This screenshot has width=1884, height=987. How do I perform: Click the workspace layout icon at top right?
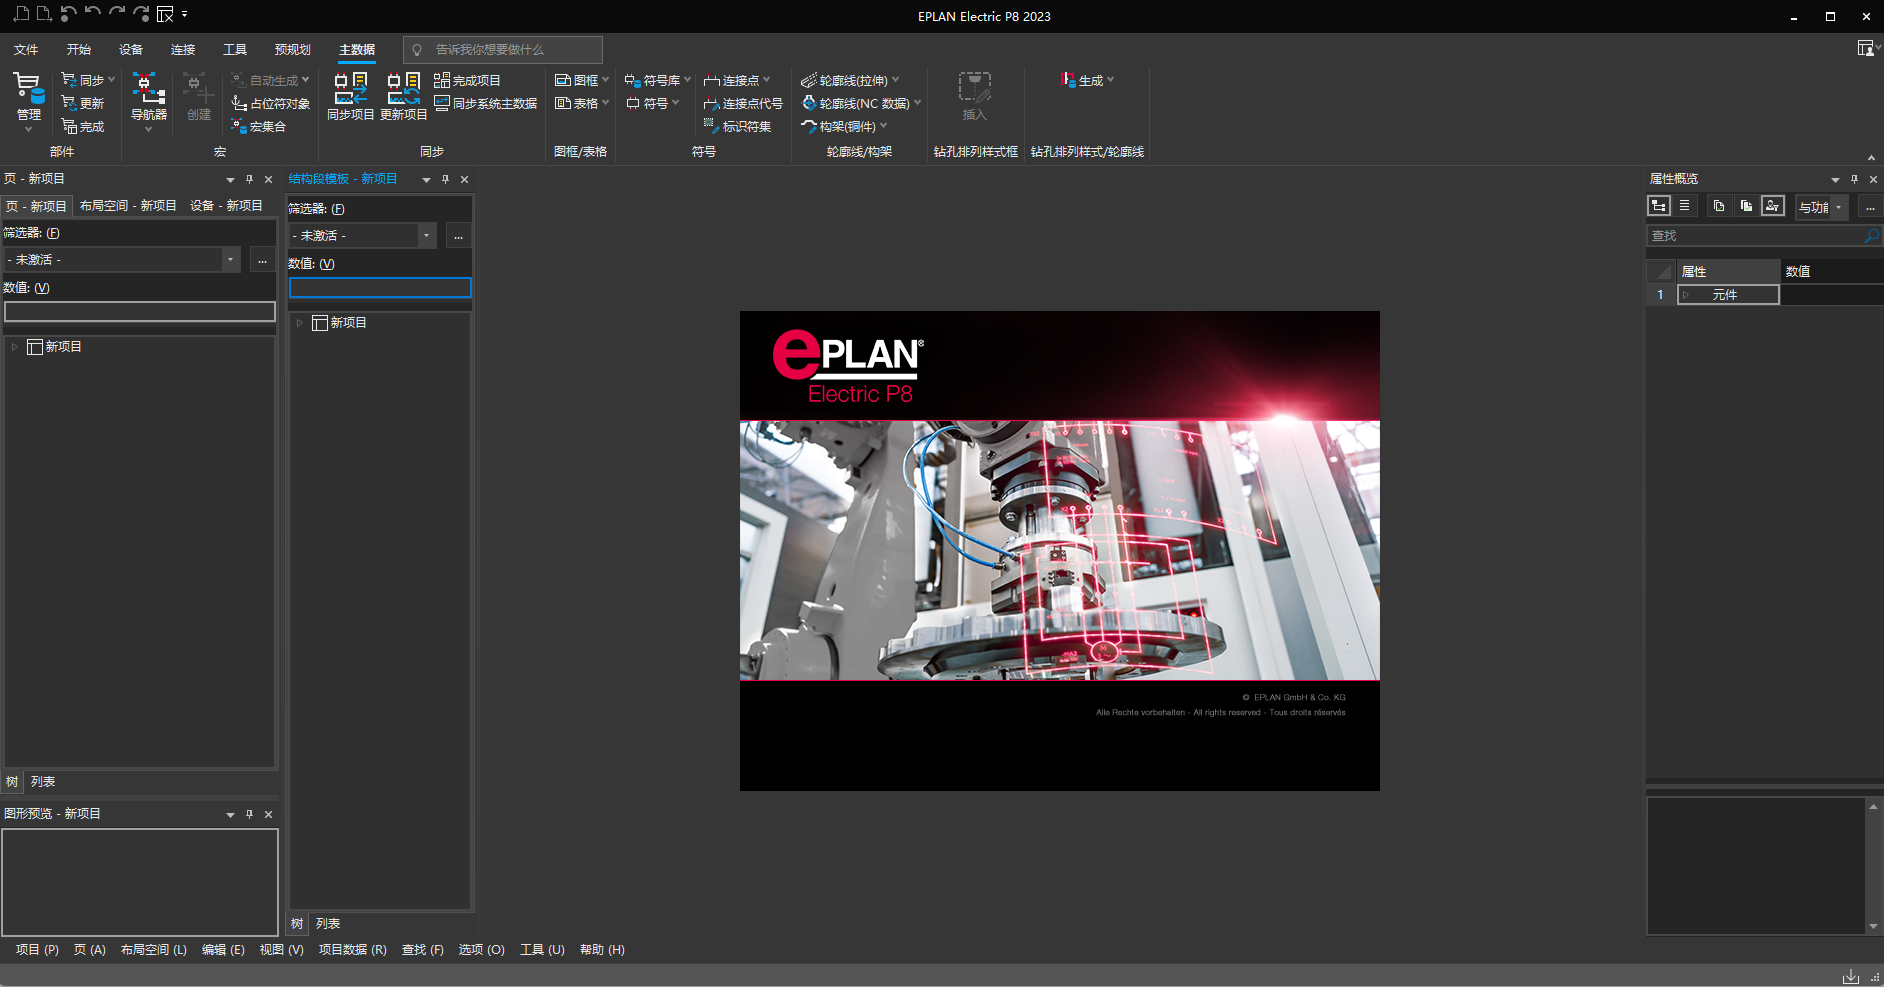[x=1866, y=49]
